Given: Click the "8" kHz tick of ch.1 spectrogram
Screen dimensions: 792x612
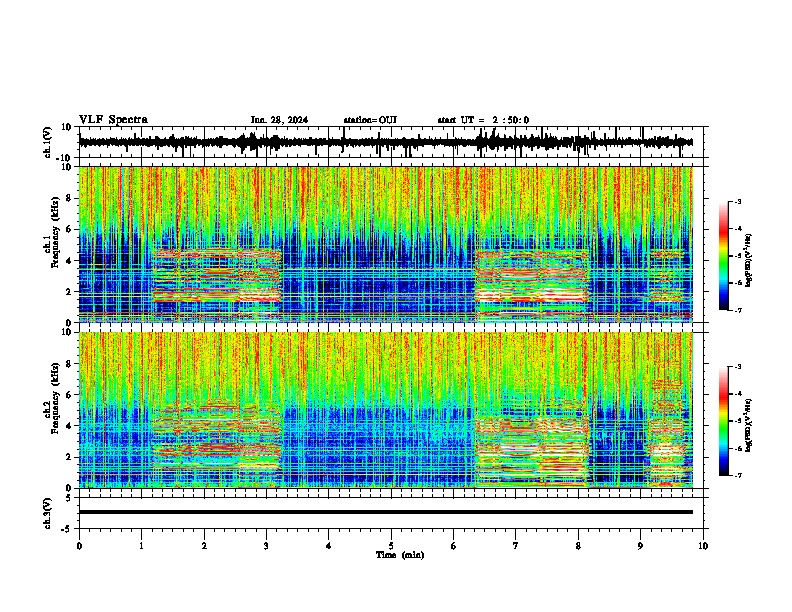Looking at the screenshot, I should [69, 198].
